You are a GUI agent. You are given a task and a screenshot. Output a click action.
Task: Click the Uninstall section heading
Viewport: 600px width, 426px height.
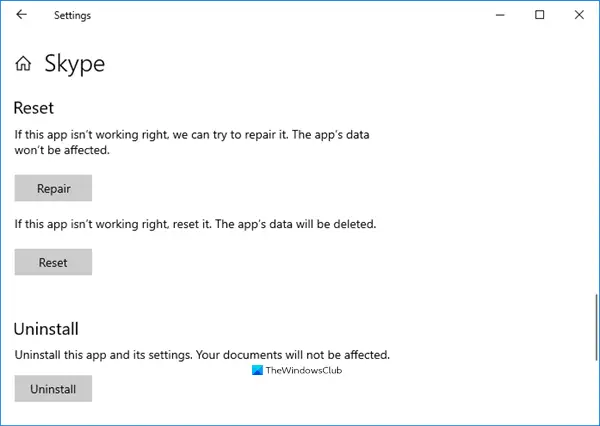pos(46,328)
